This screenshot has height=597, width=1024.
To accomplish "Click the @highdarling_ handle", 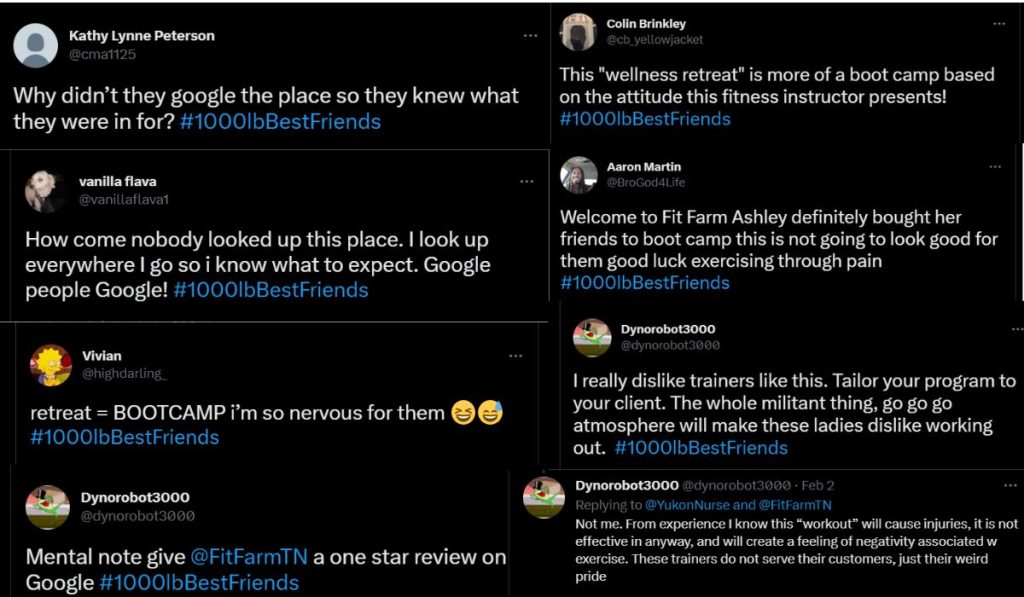I will [x=125, y=374].
